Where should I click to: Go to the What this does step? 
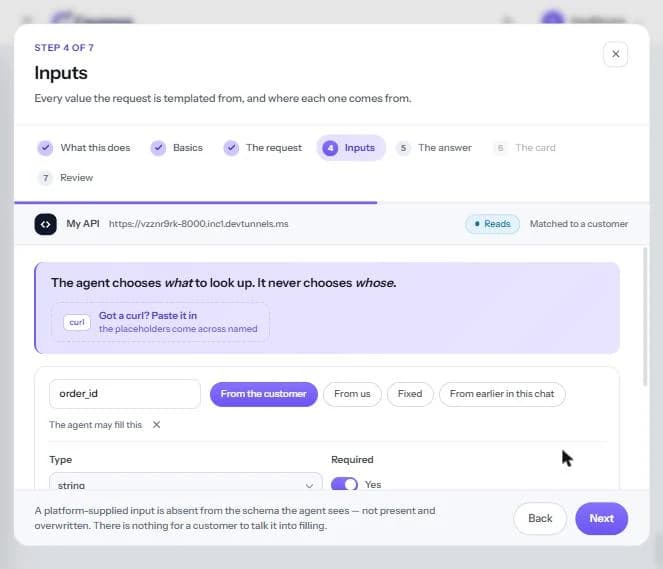pyautogui.click(x=84, y=148)
